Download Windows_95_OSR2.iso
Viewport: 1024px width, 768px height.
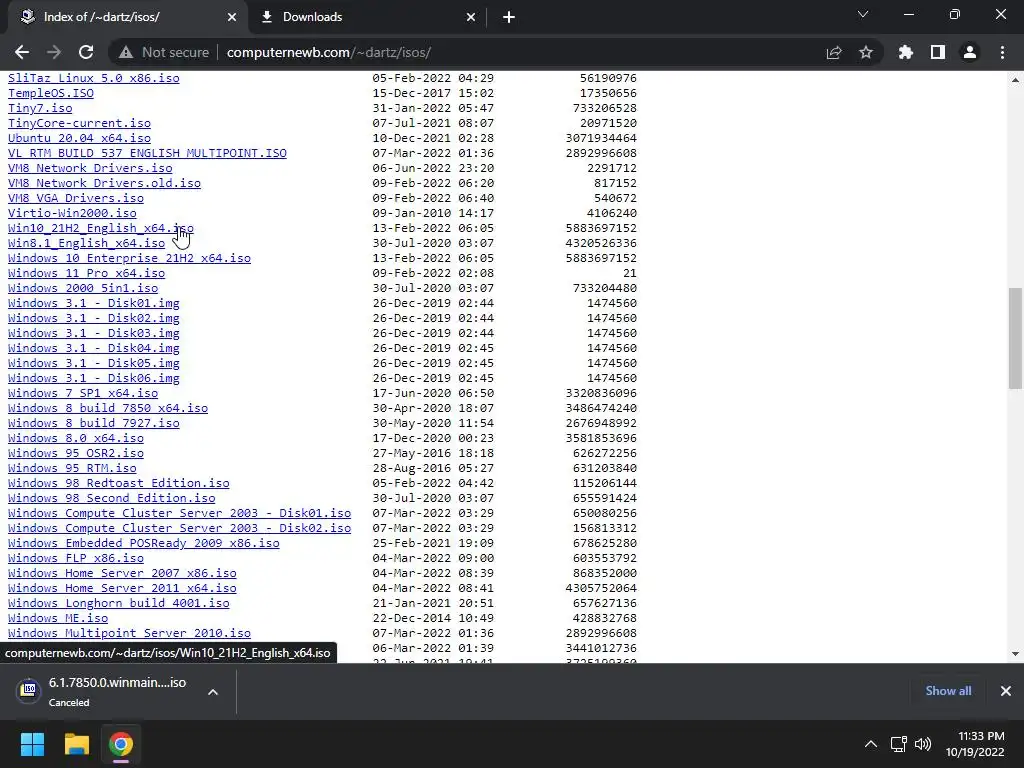click(76, 453)
